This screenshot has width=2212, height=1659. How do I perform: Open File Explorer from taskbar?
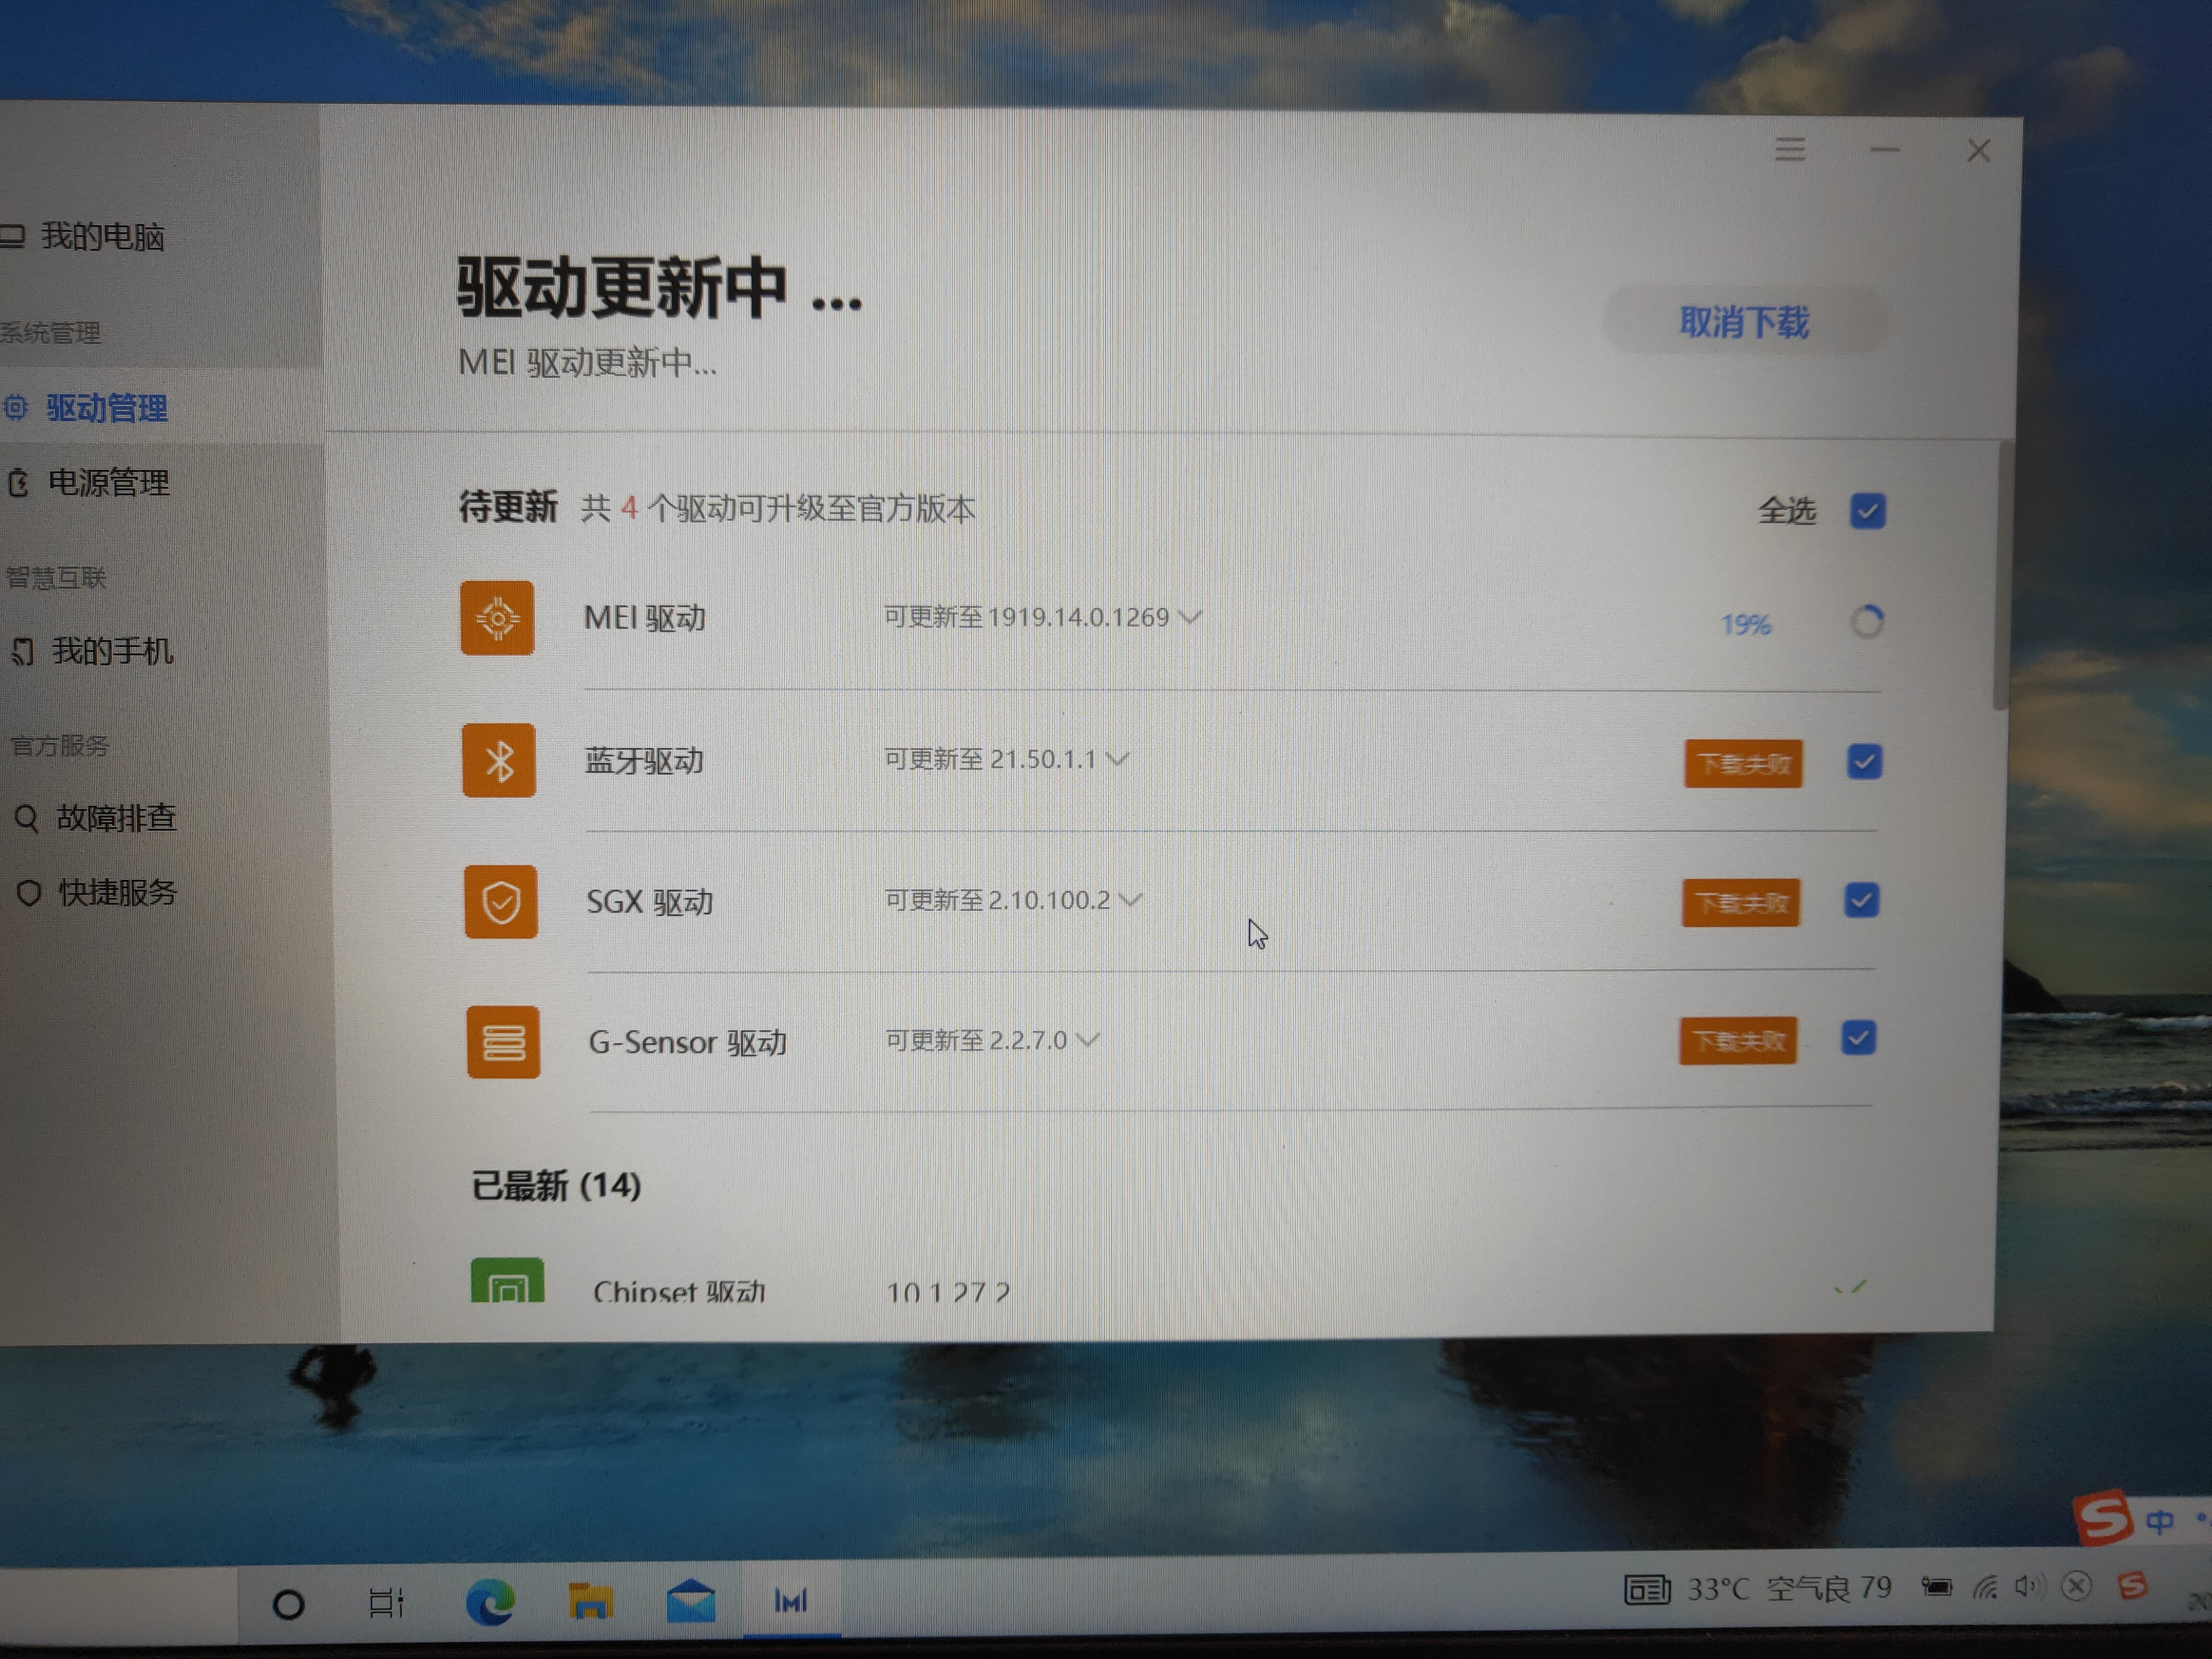click(590, 1601)
